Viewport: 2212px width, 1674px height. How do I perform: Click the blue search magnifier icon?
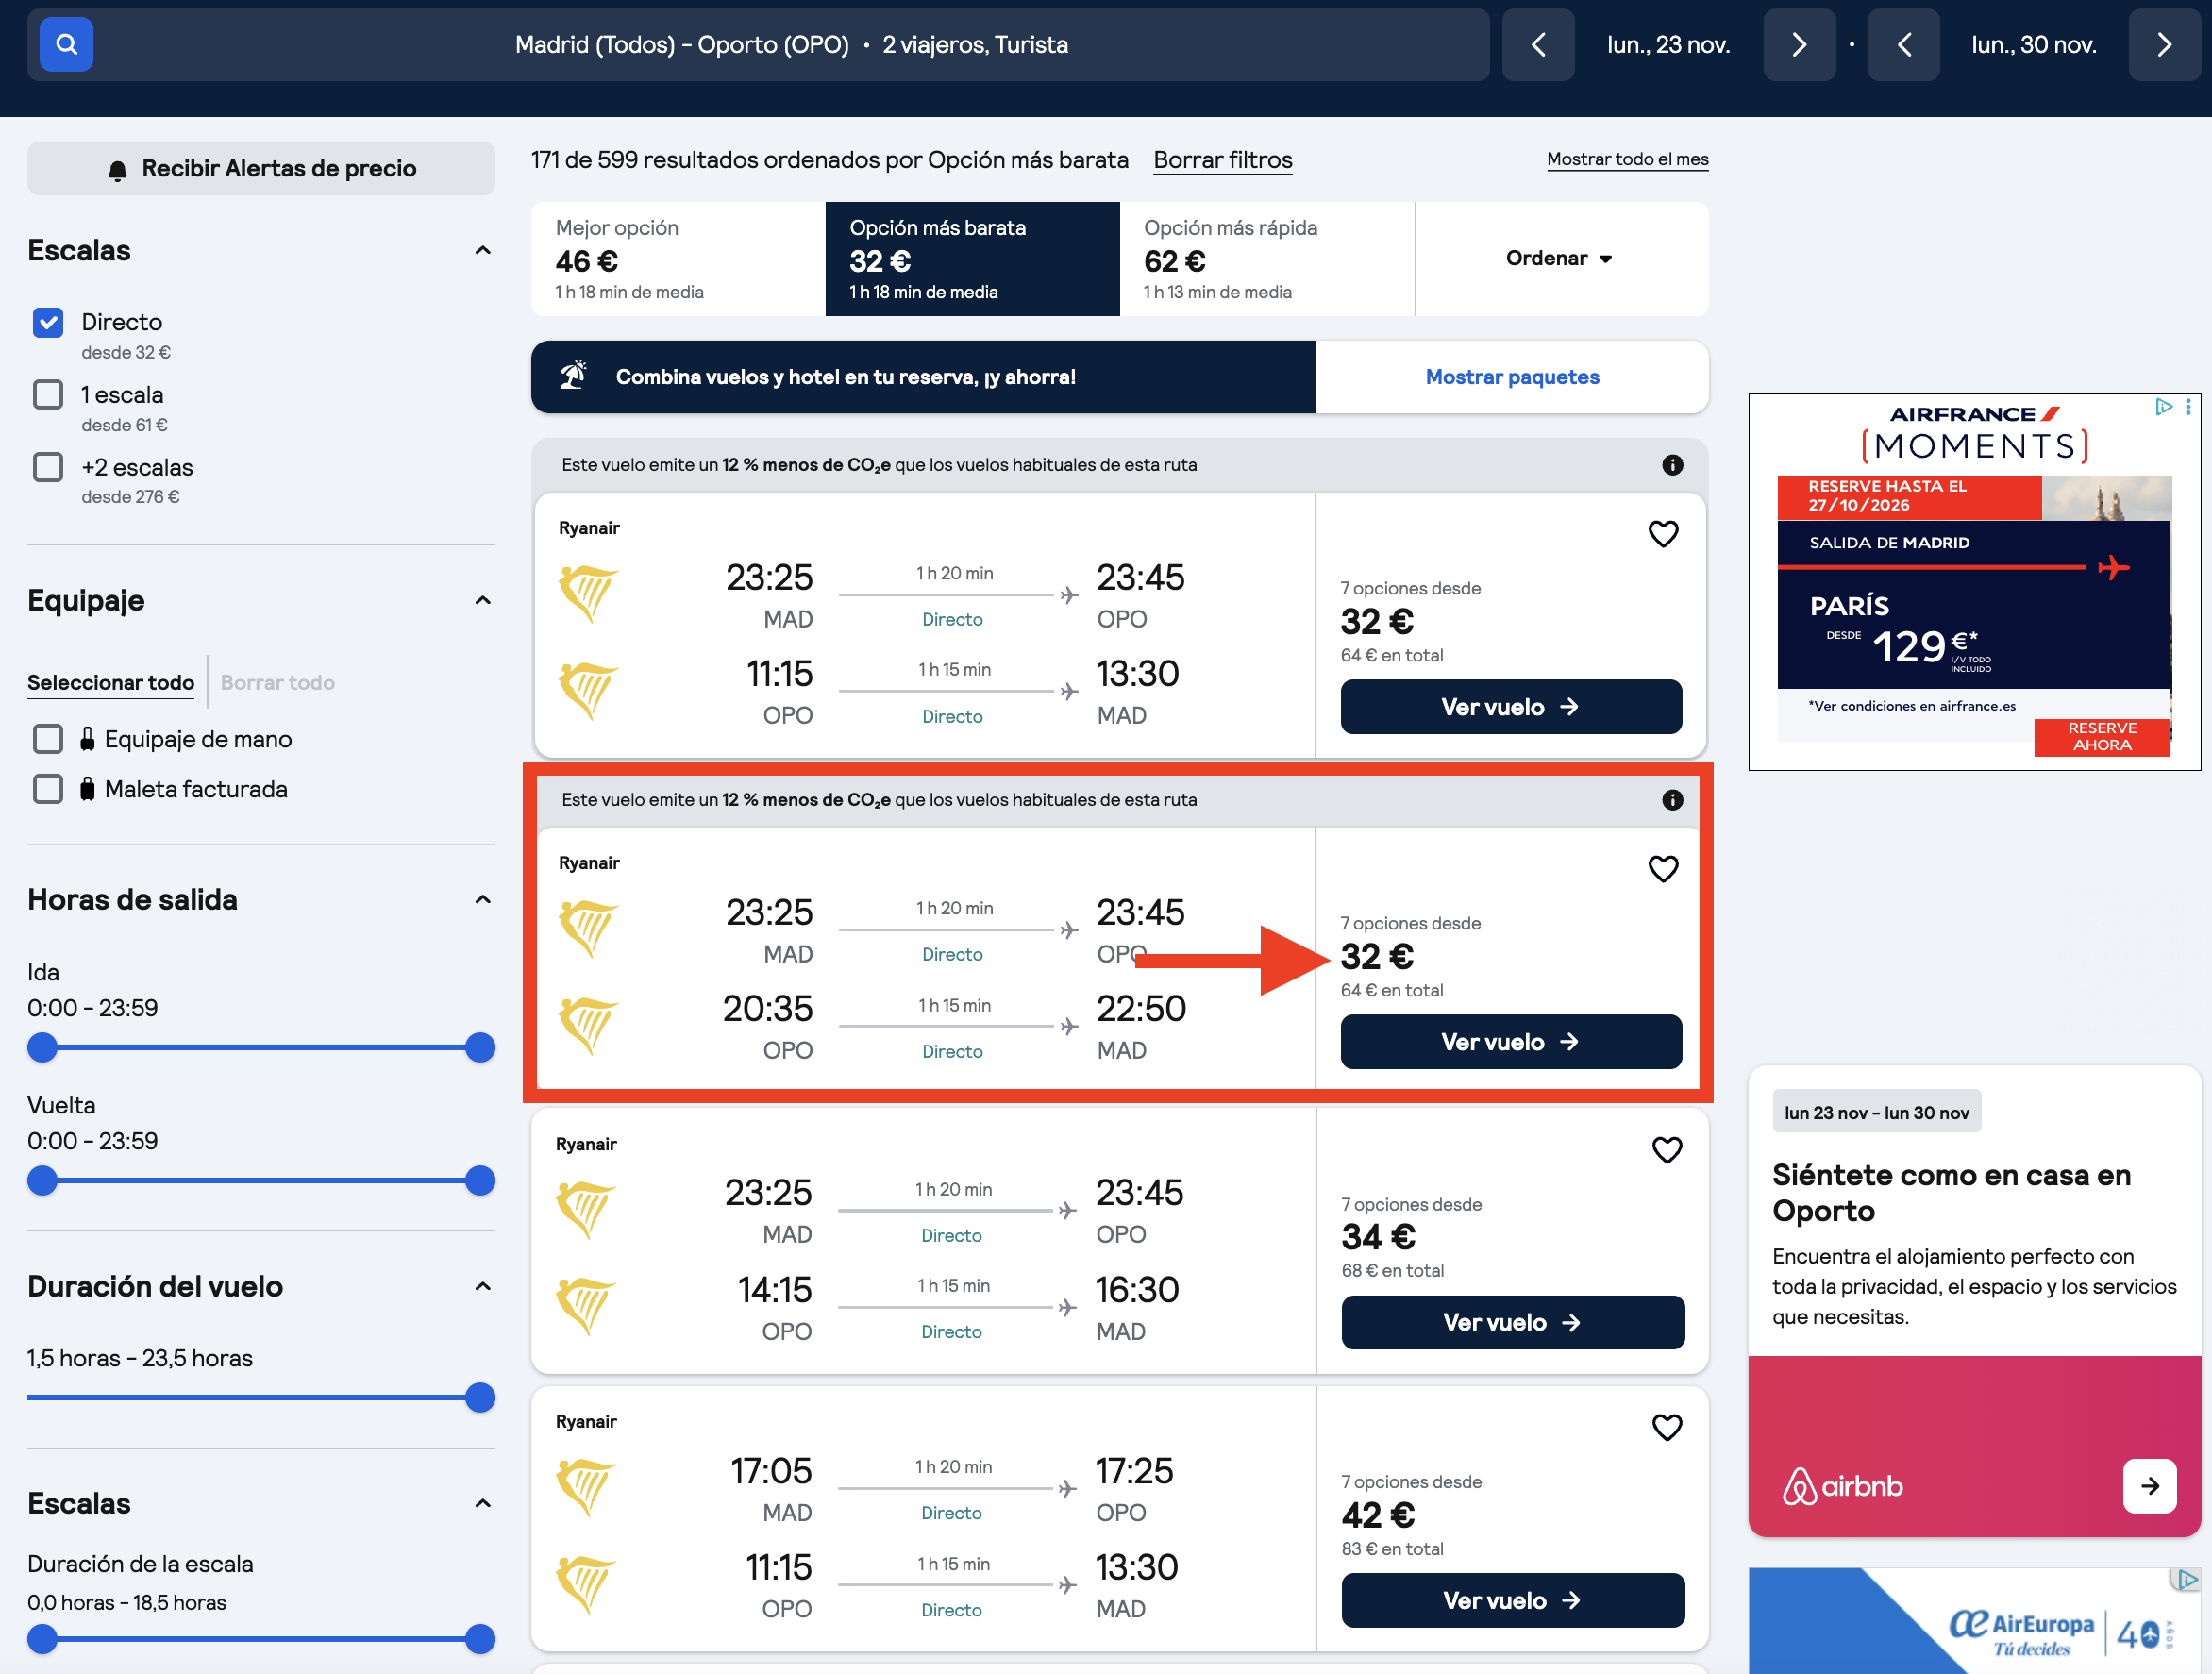pos(66,44)
